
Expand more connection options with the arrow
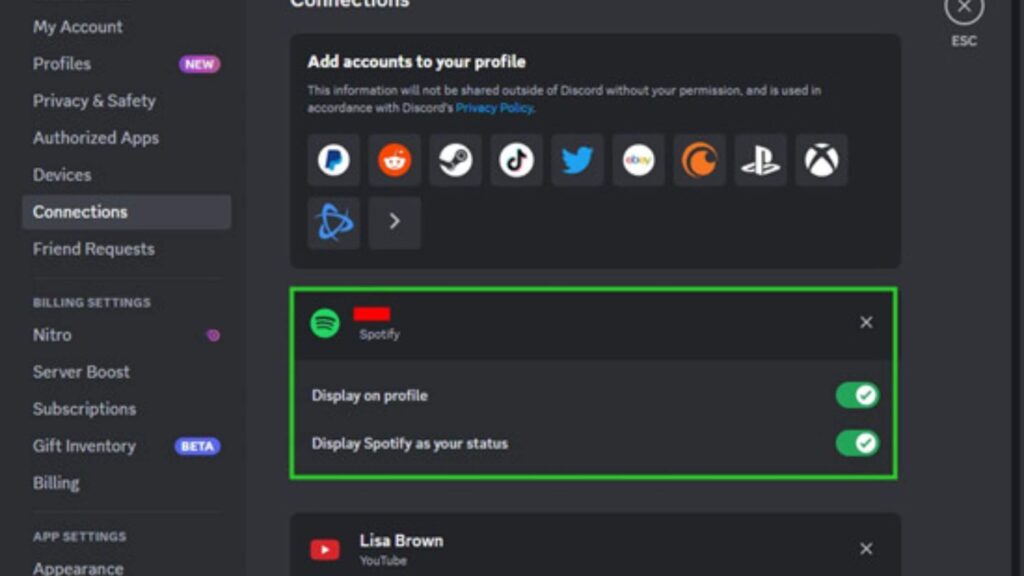pyautogui.click(x=394, y=222)
